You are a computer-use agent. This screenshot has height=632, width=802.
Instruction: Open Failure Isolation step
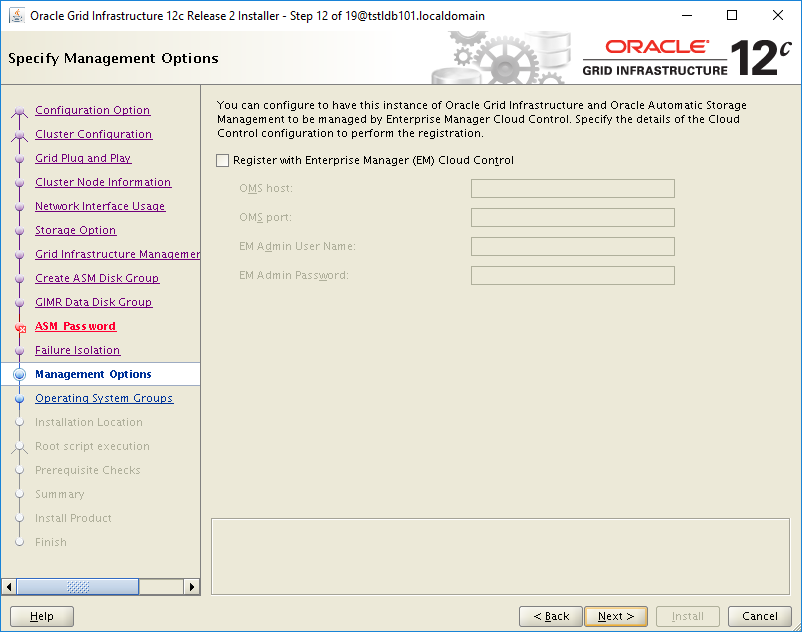[78, 350]
